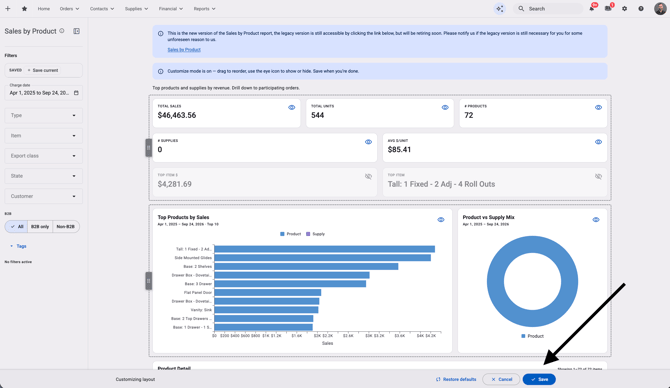Select B2B only filter

pyautogui.click(x=40, y=226)
